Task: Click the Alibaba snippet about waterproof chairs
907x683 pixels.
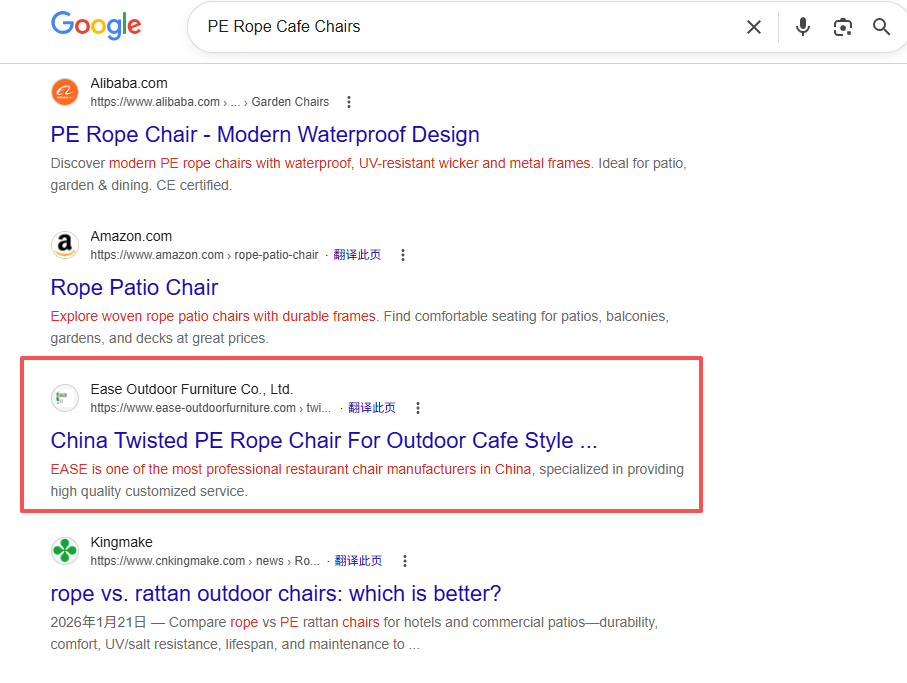Action: click(x=368, y=174)
